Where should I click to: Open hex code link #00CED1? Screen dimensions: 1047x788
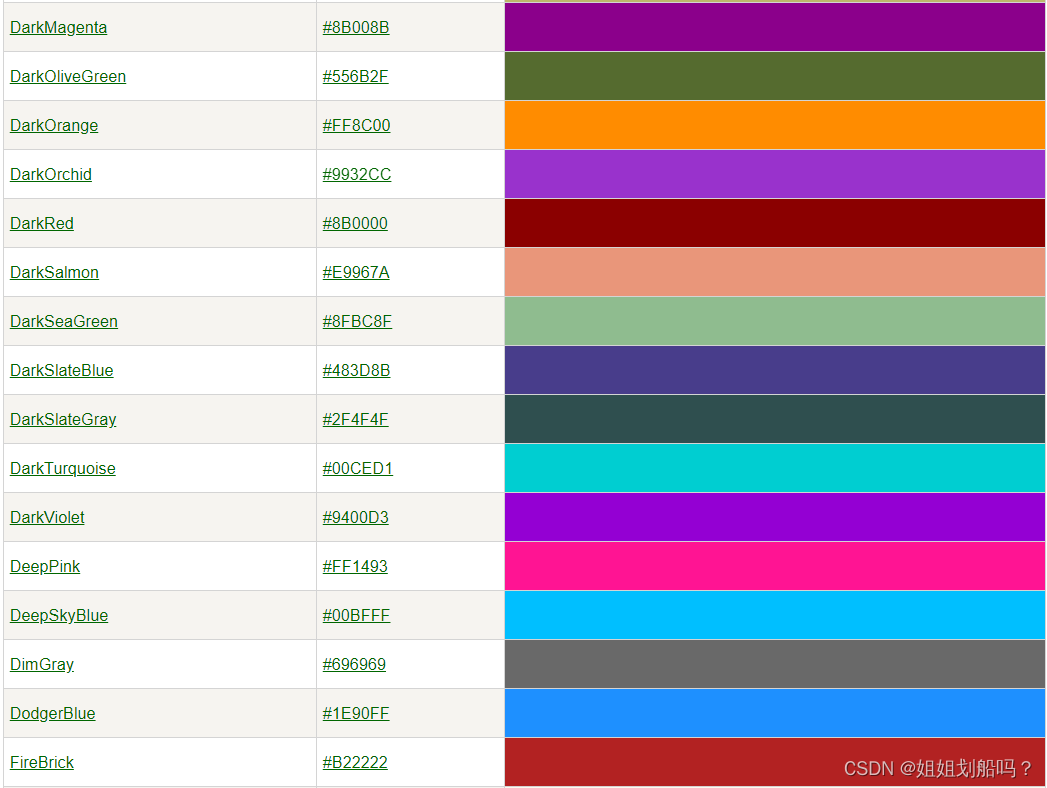(358, 469)
